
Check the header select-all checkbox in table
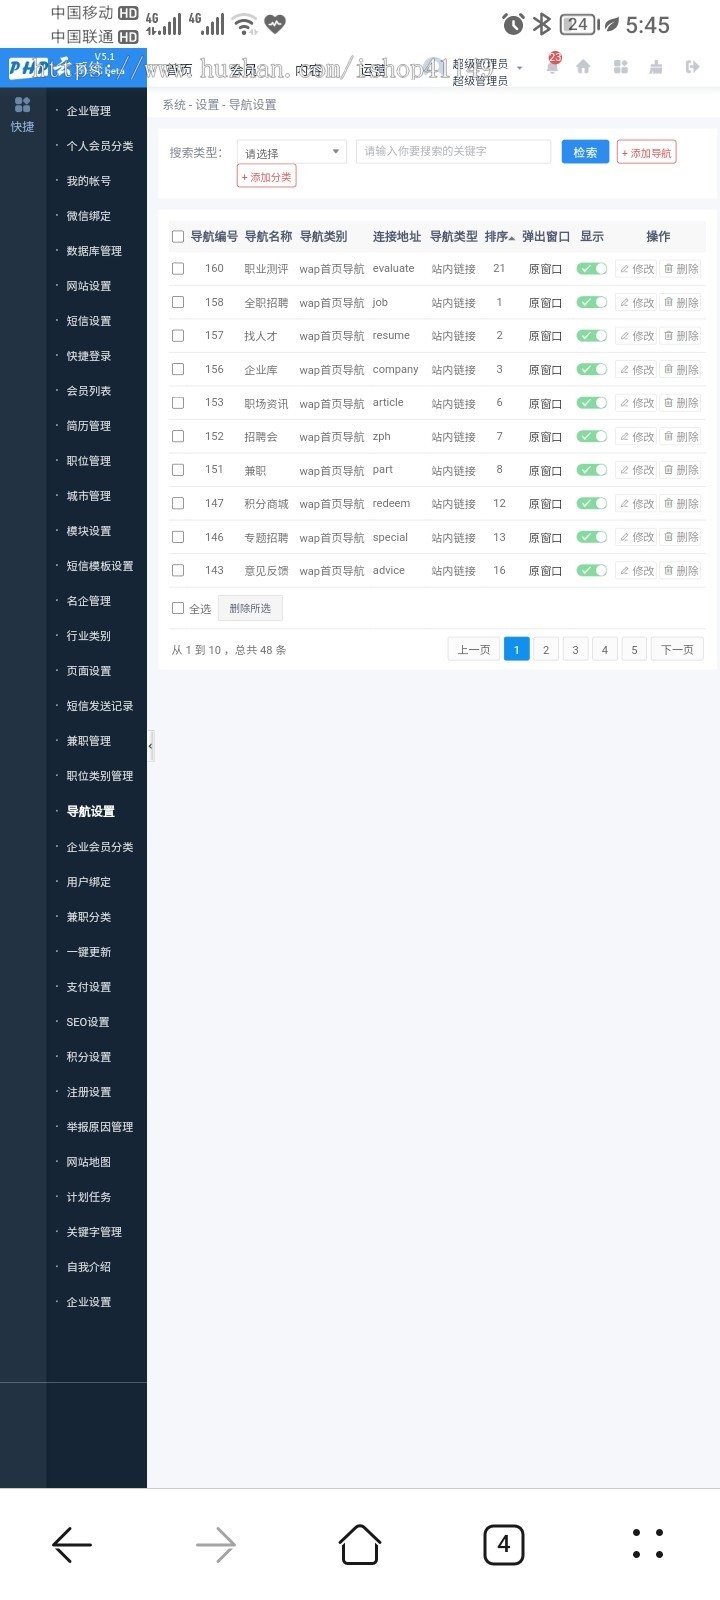(178, 237)
